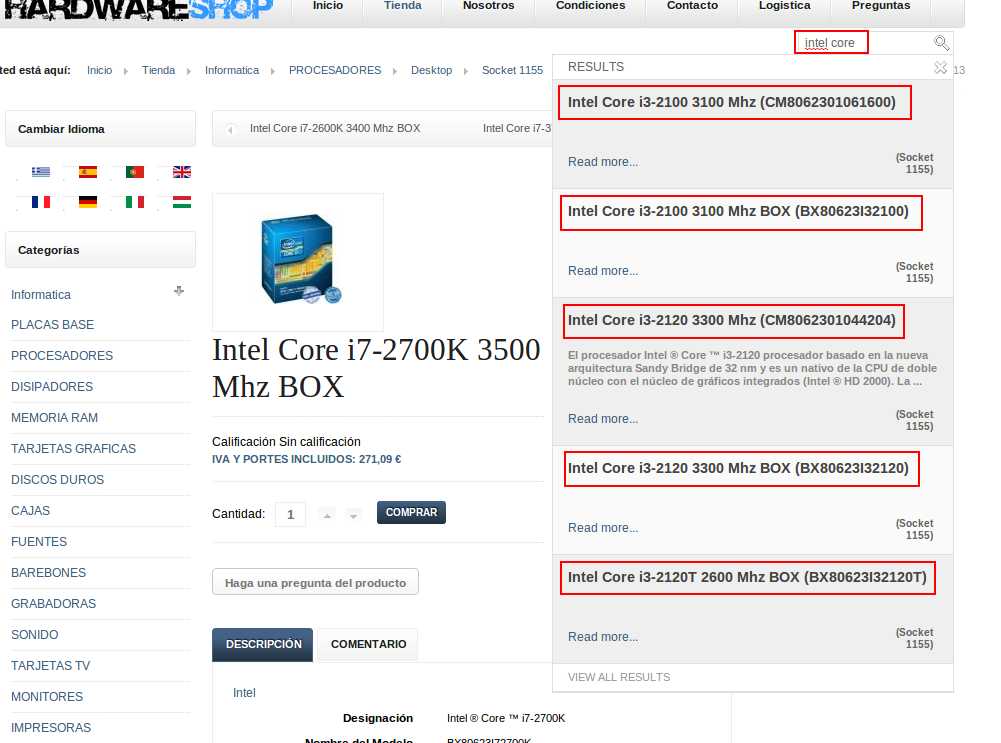Click the Socket 1155 breadcrumb link

click(x=512, y=70)
